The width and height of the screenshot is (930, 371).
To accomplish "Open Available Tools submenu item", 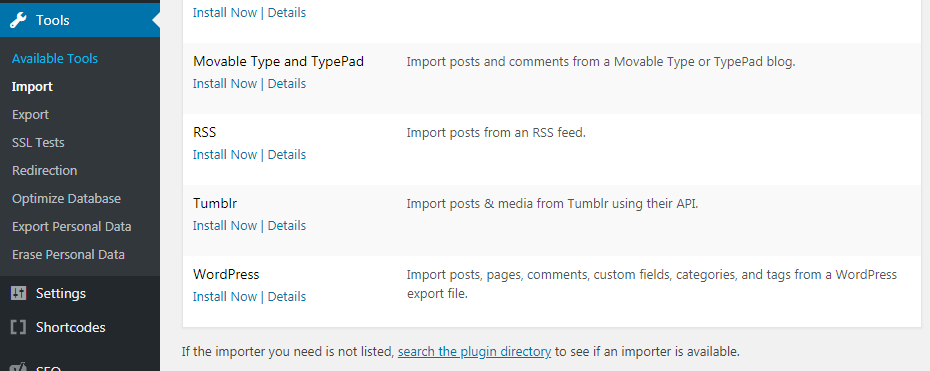I will (x=55, y=59).
